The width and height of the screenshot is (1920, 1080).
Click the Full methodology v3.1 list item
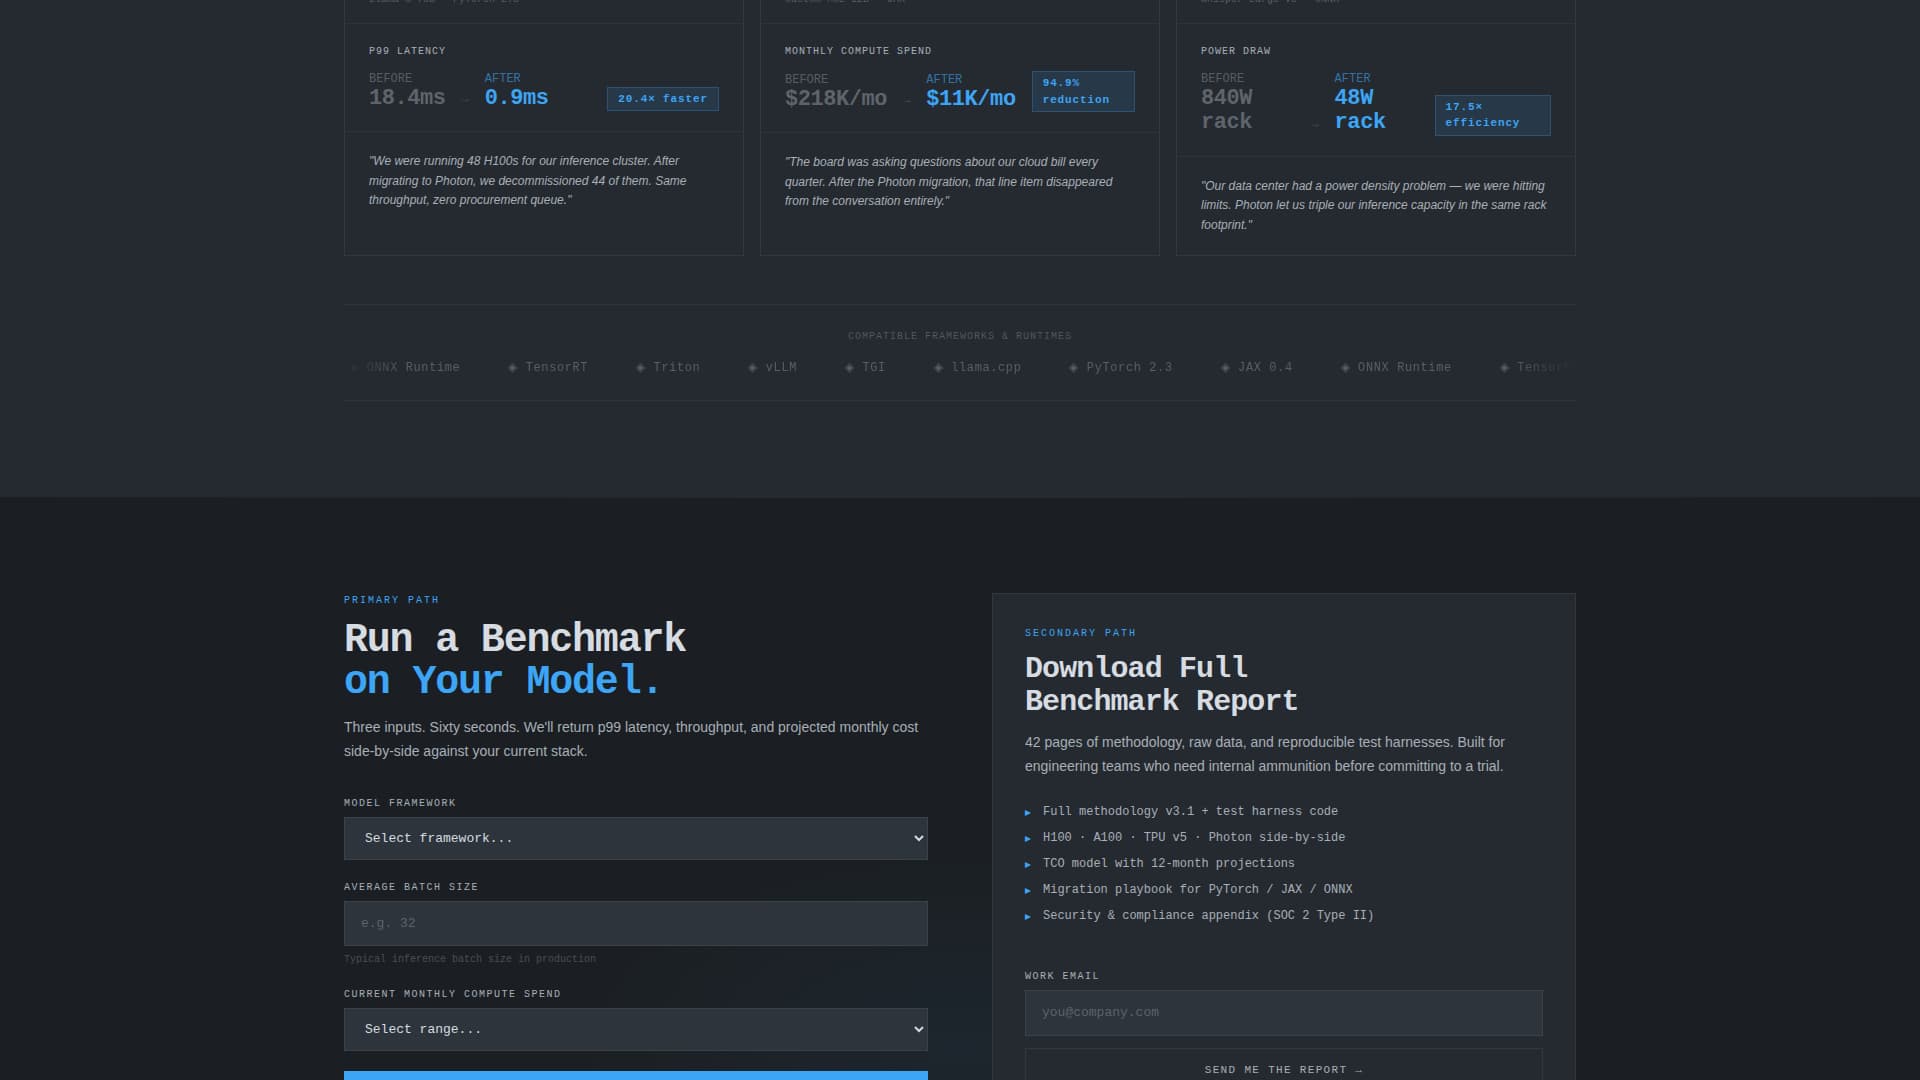tap(1190, 811)
